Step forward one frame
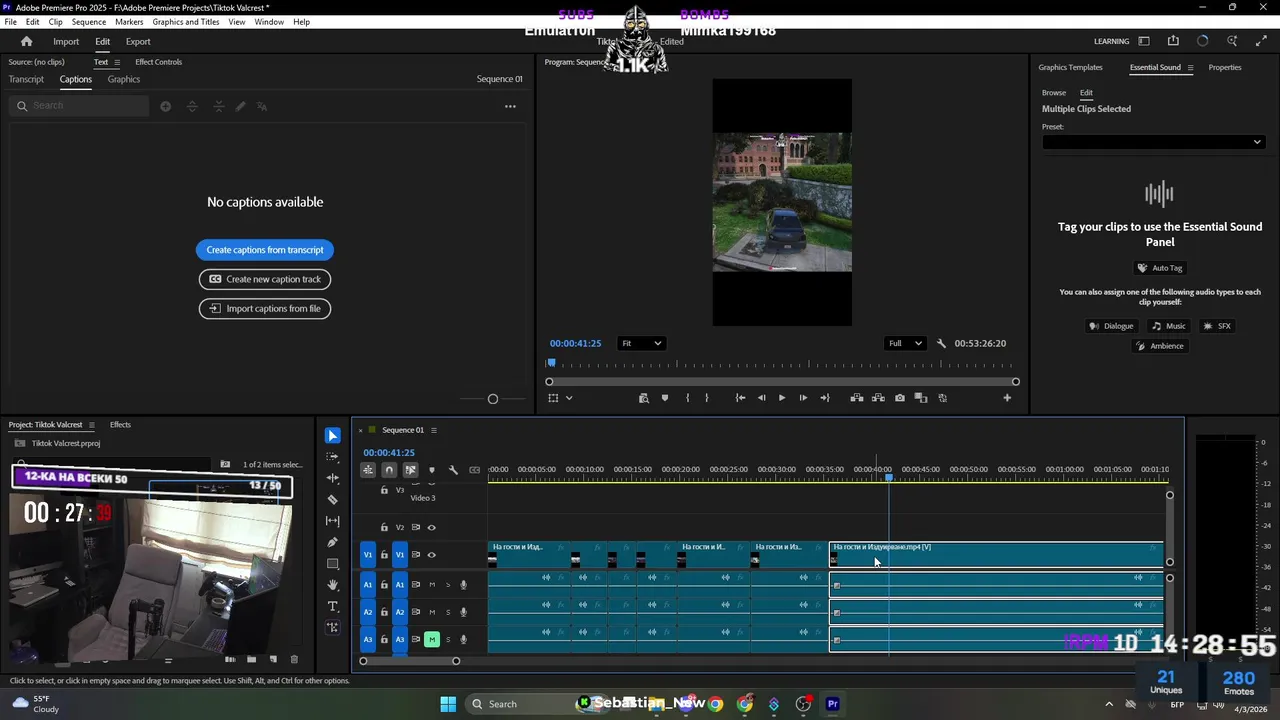This screenshot has width=1280, height=720. point(803,398)
